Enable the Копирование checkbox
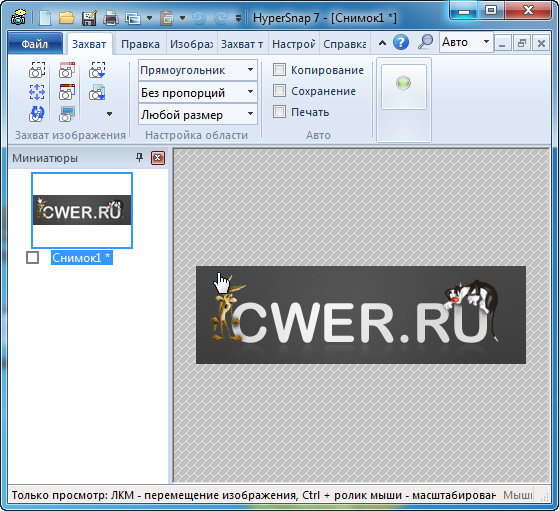 pyautogui.click(x=279, y=70)
